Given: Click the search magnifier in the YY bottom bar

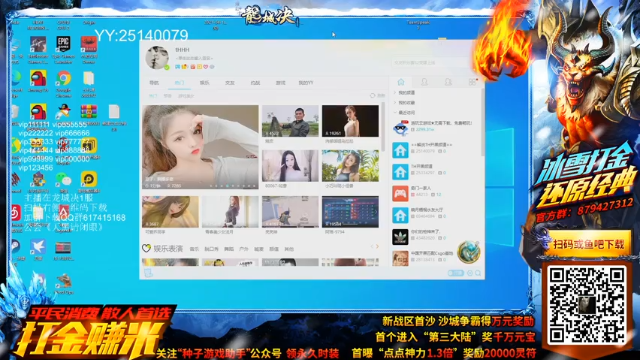Looking at the screenshot, I should 478,273.
